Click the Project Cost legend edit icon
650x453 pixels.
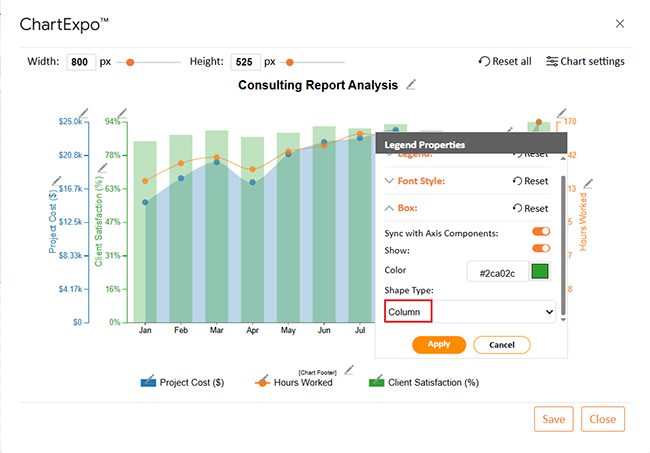pos(147,381)
